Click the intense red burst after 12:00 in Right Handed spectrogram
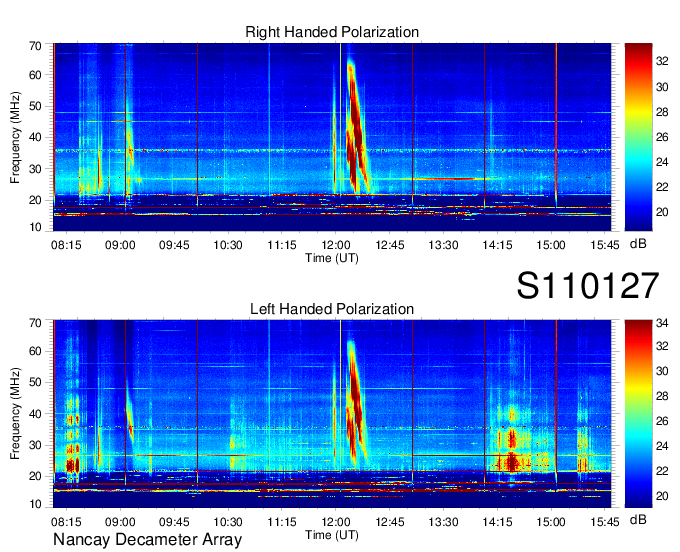Viewport: 680px width, 552px height. coord(356,128)
